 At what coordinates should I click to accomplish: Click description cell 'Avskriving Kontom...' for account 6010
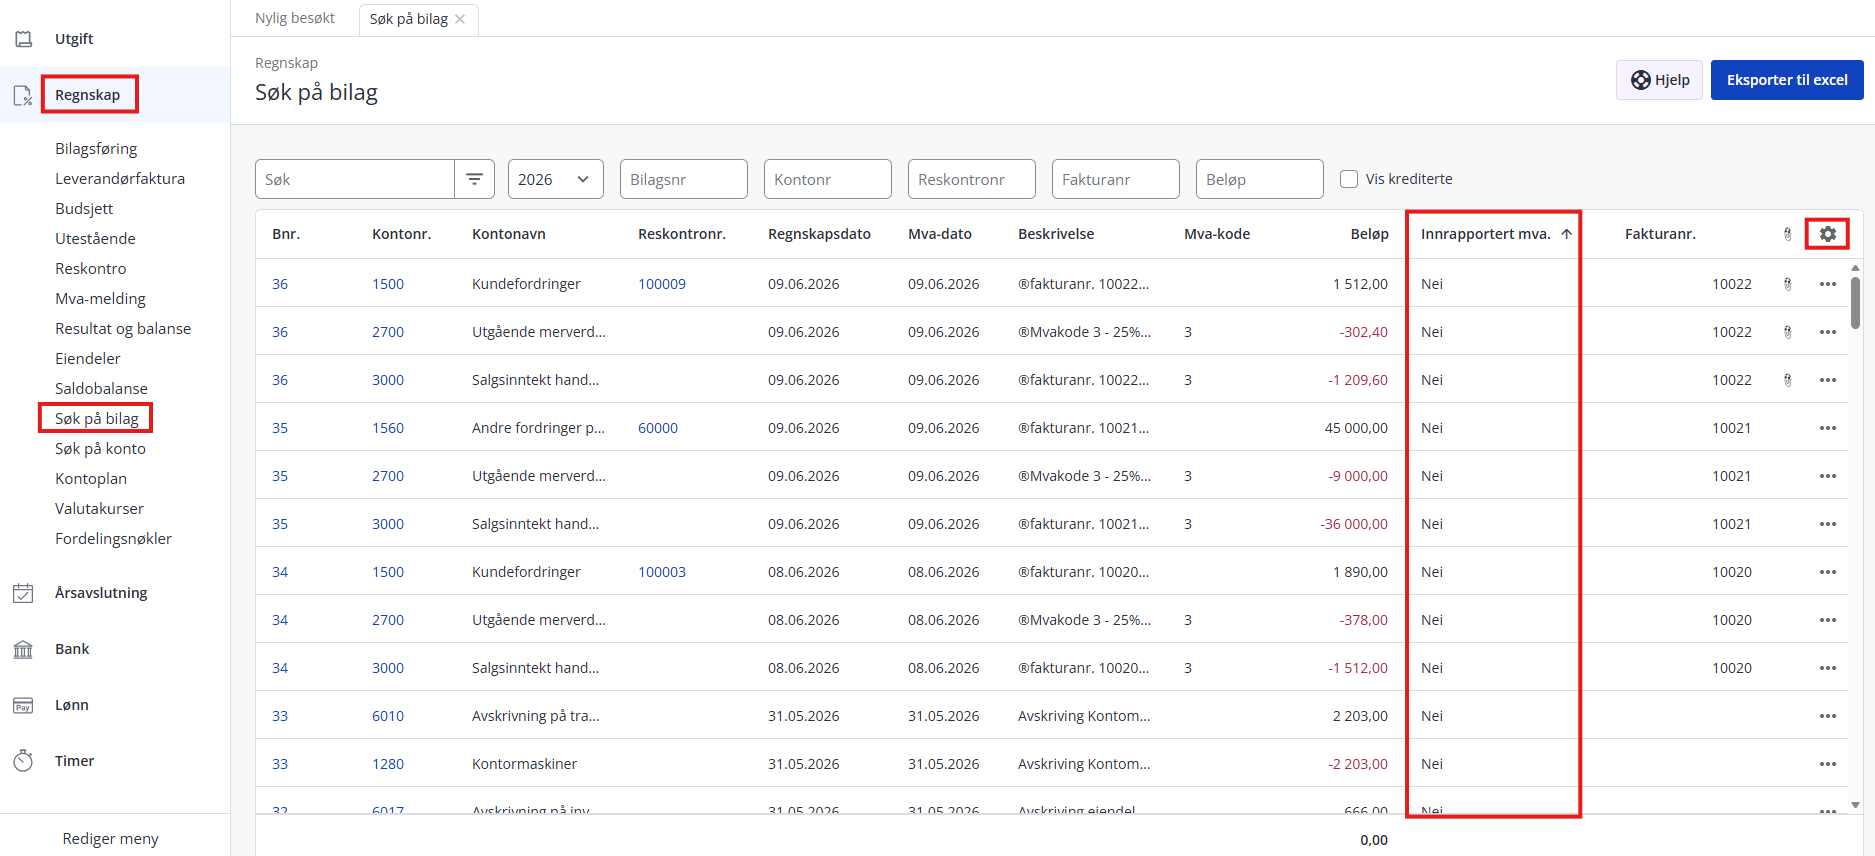1084,716
